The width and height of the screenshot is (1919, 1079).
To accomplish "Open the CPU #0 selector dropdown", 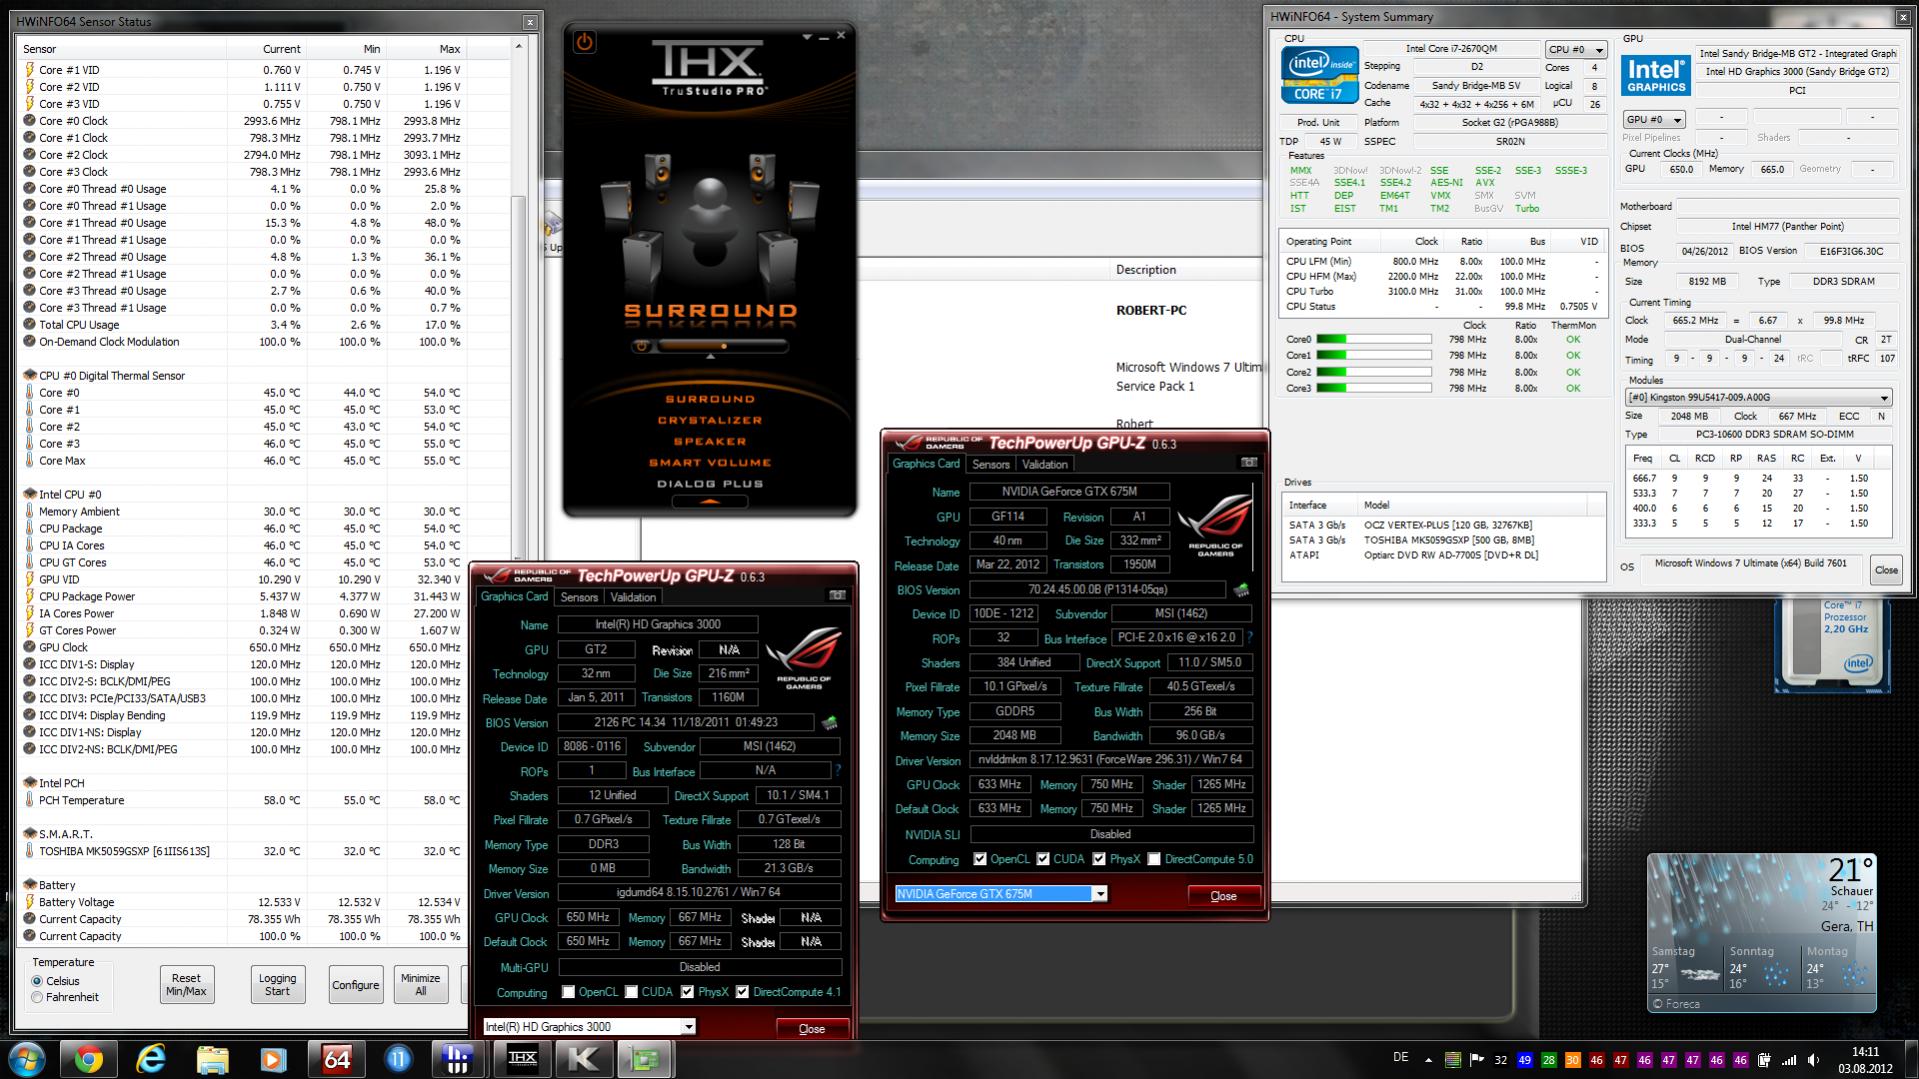I will coord(1575,49).
